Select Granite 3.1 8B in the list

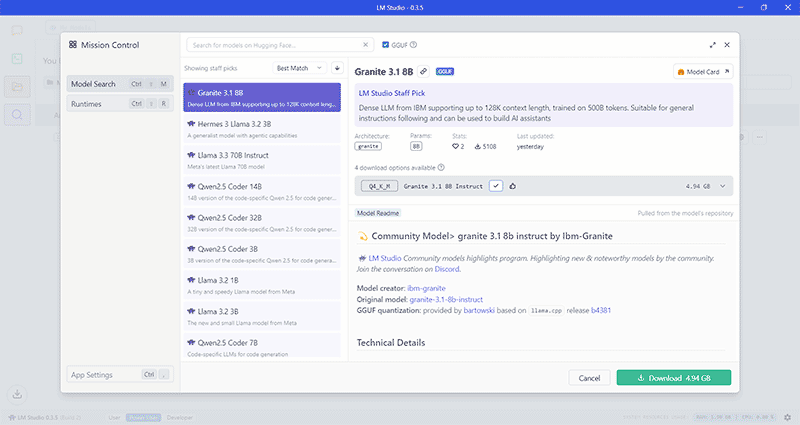262,97
